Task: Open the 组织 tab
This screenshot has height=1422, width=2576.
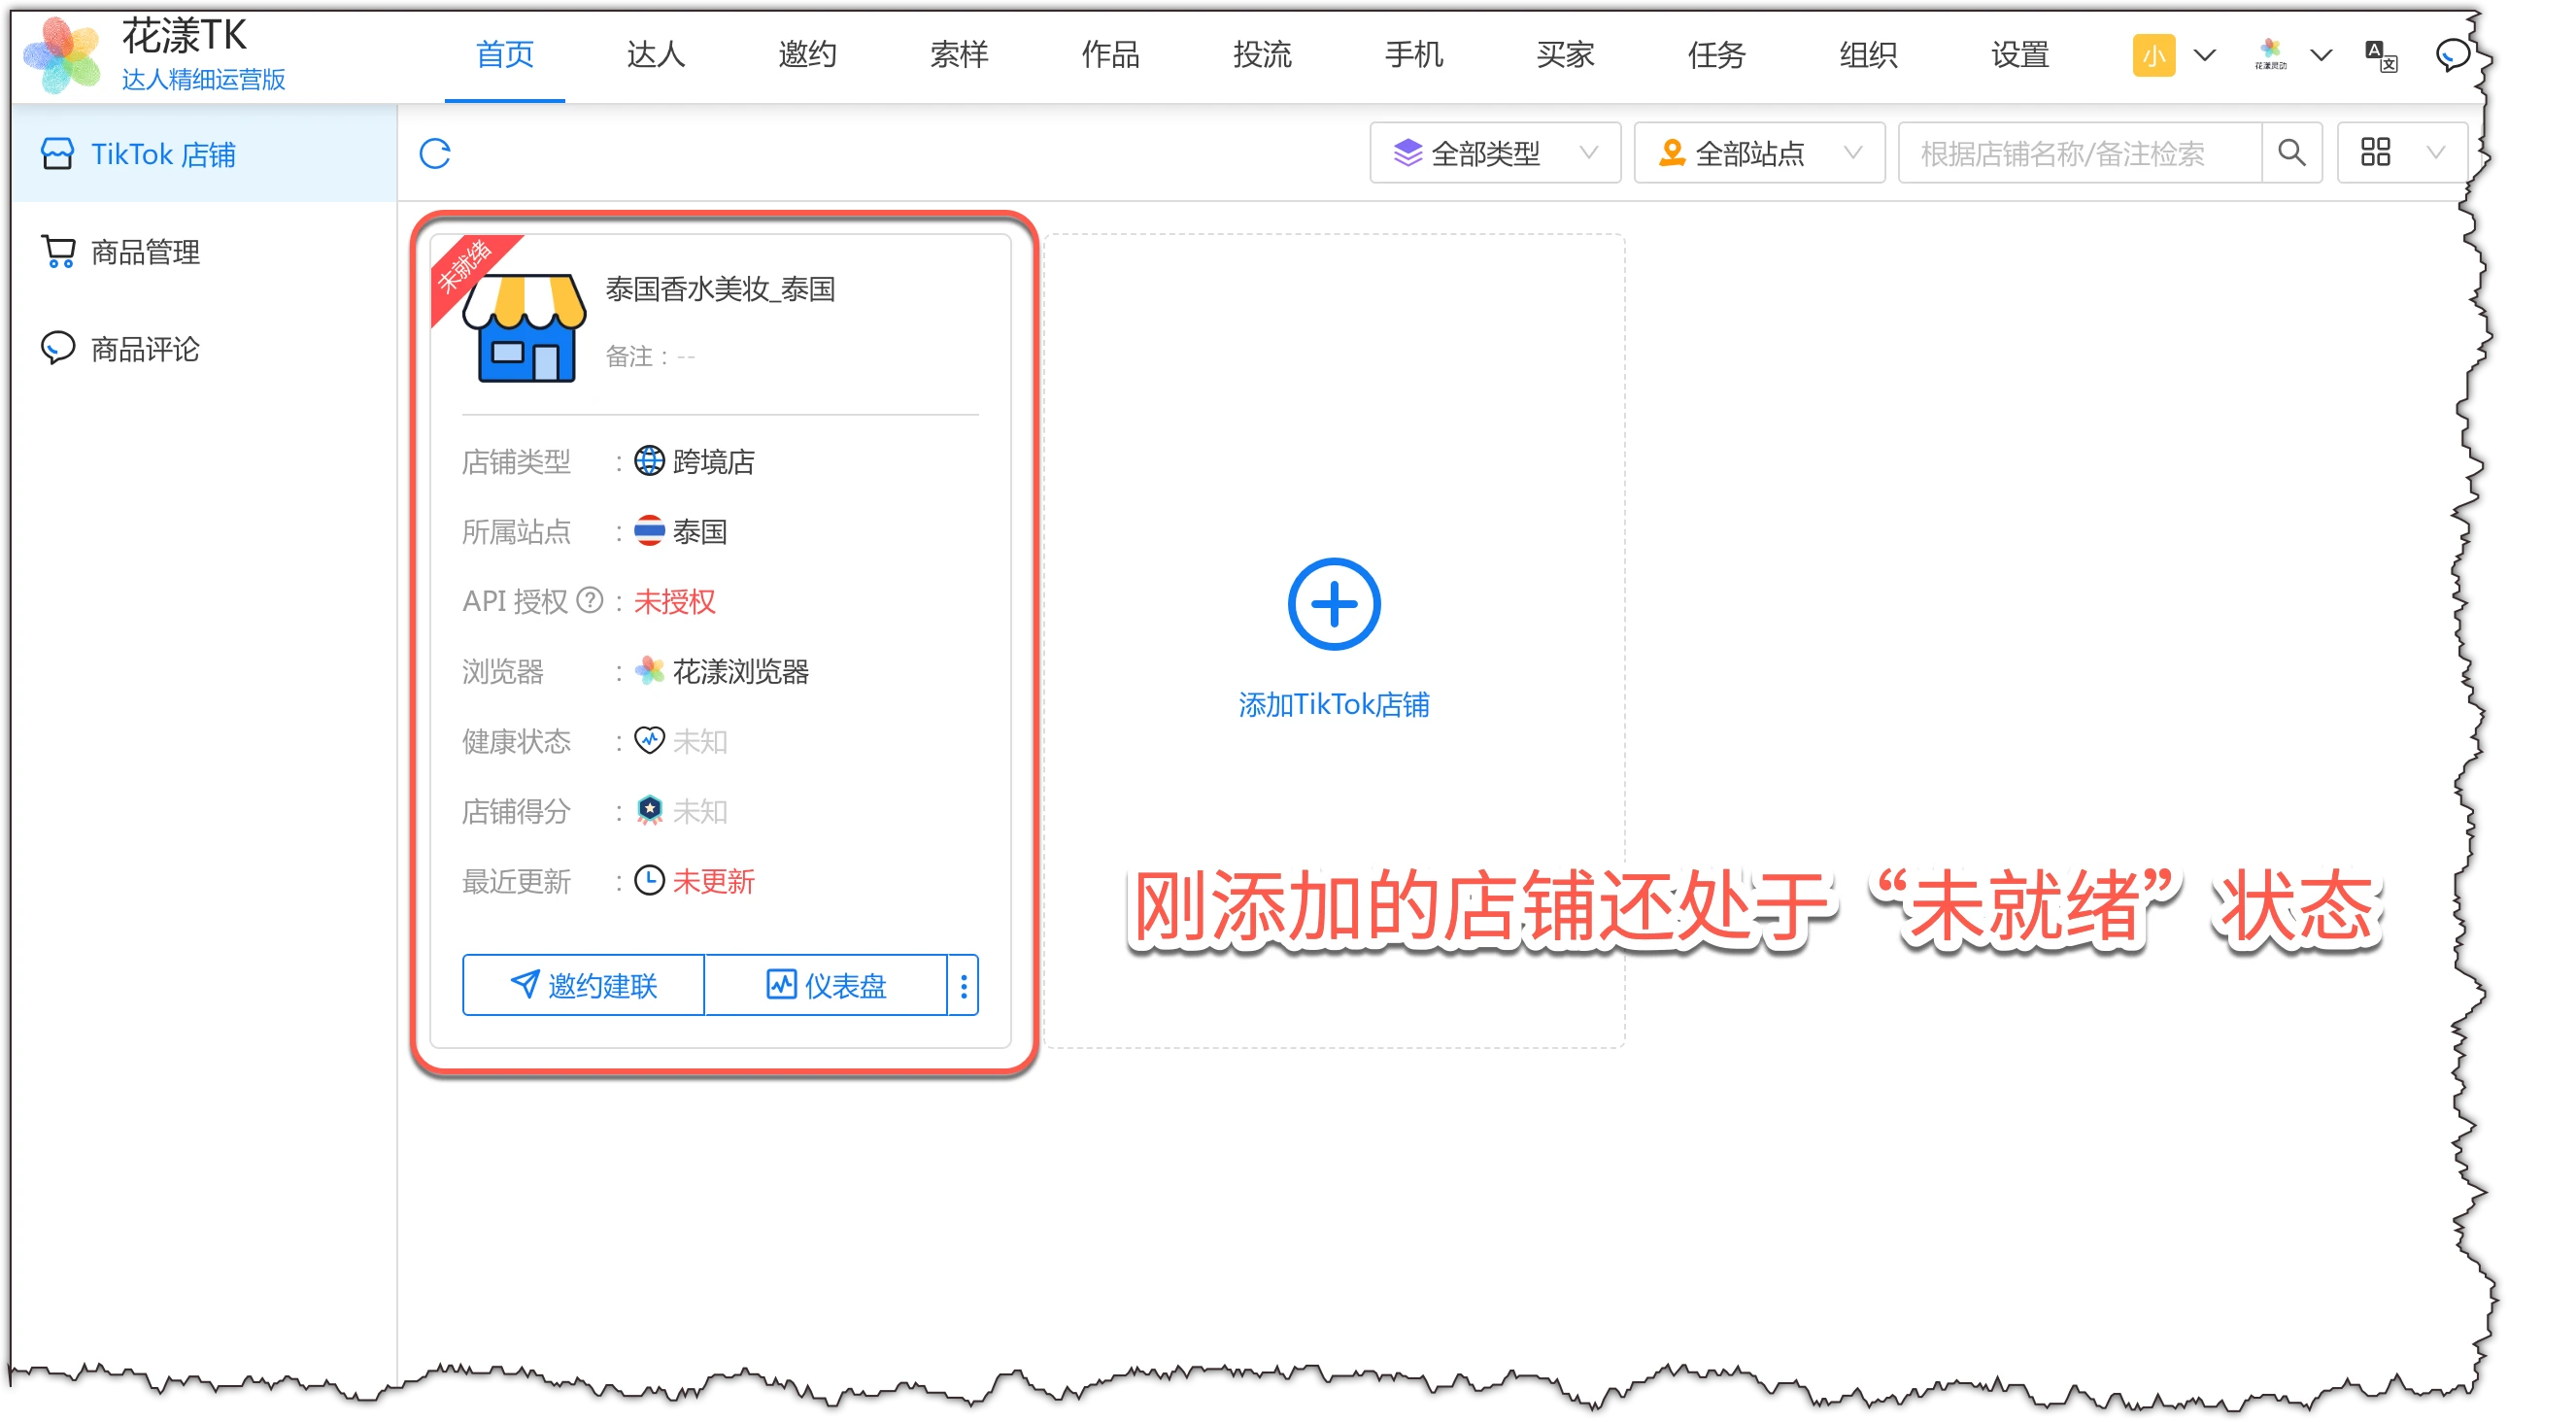Action: pyautogui.click(x=1868, y=54)
